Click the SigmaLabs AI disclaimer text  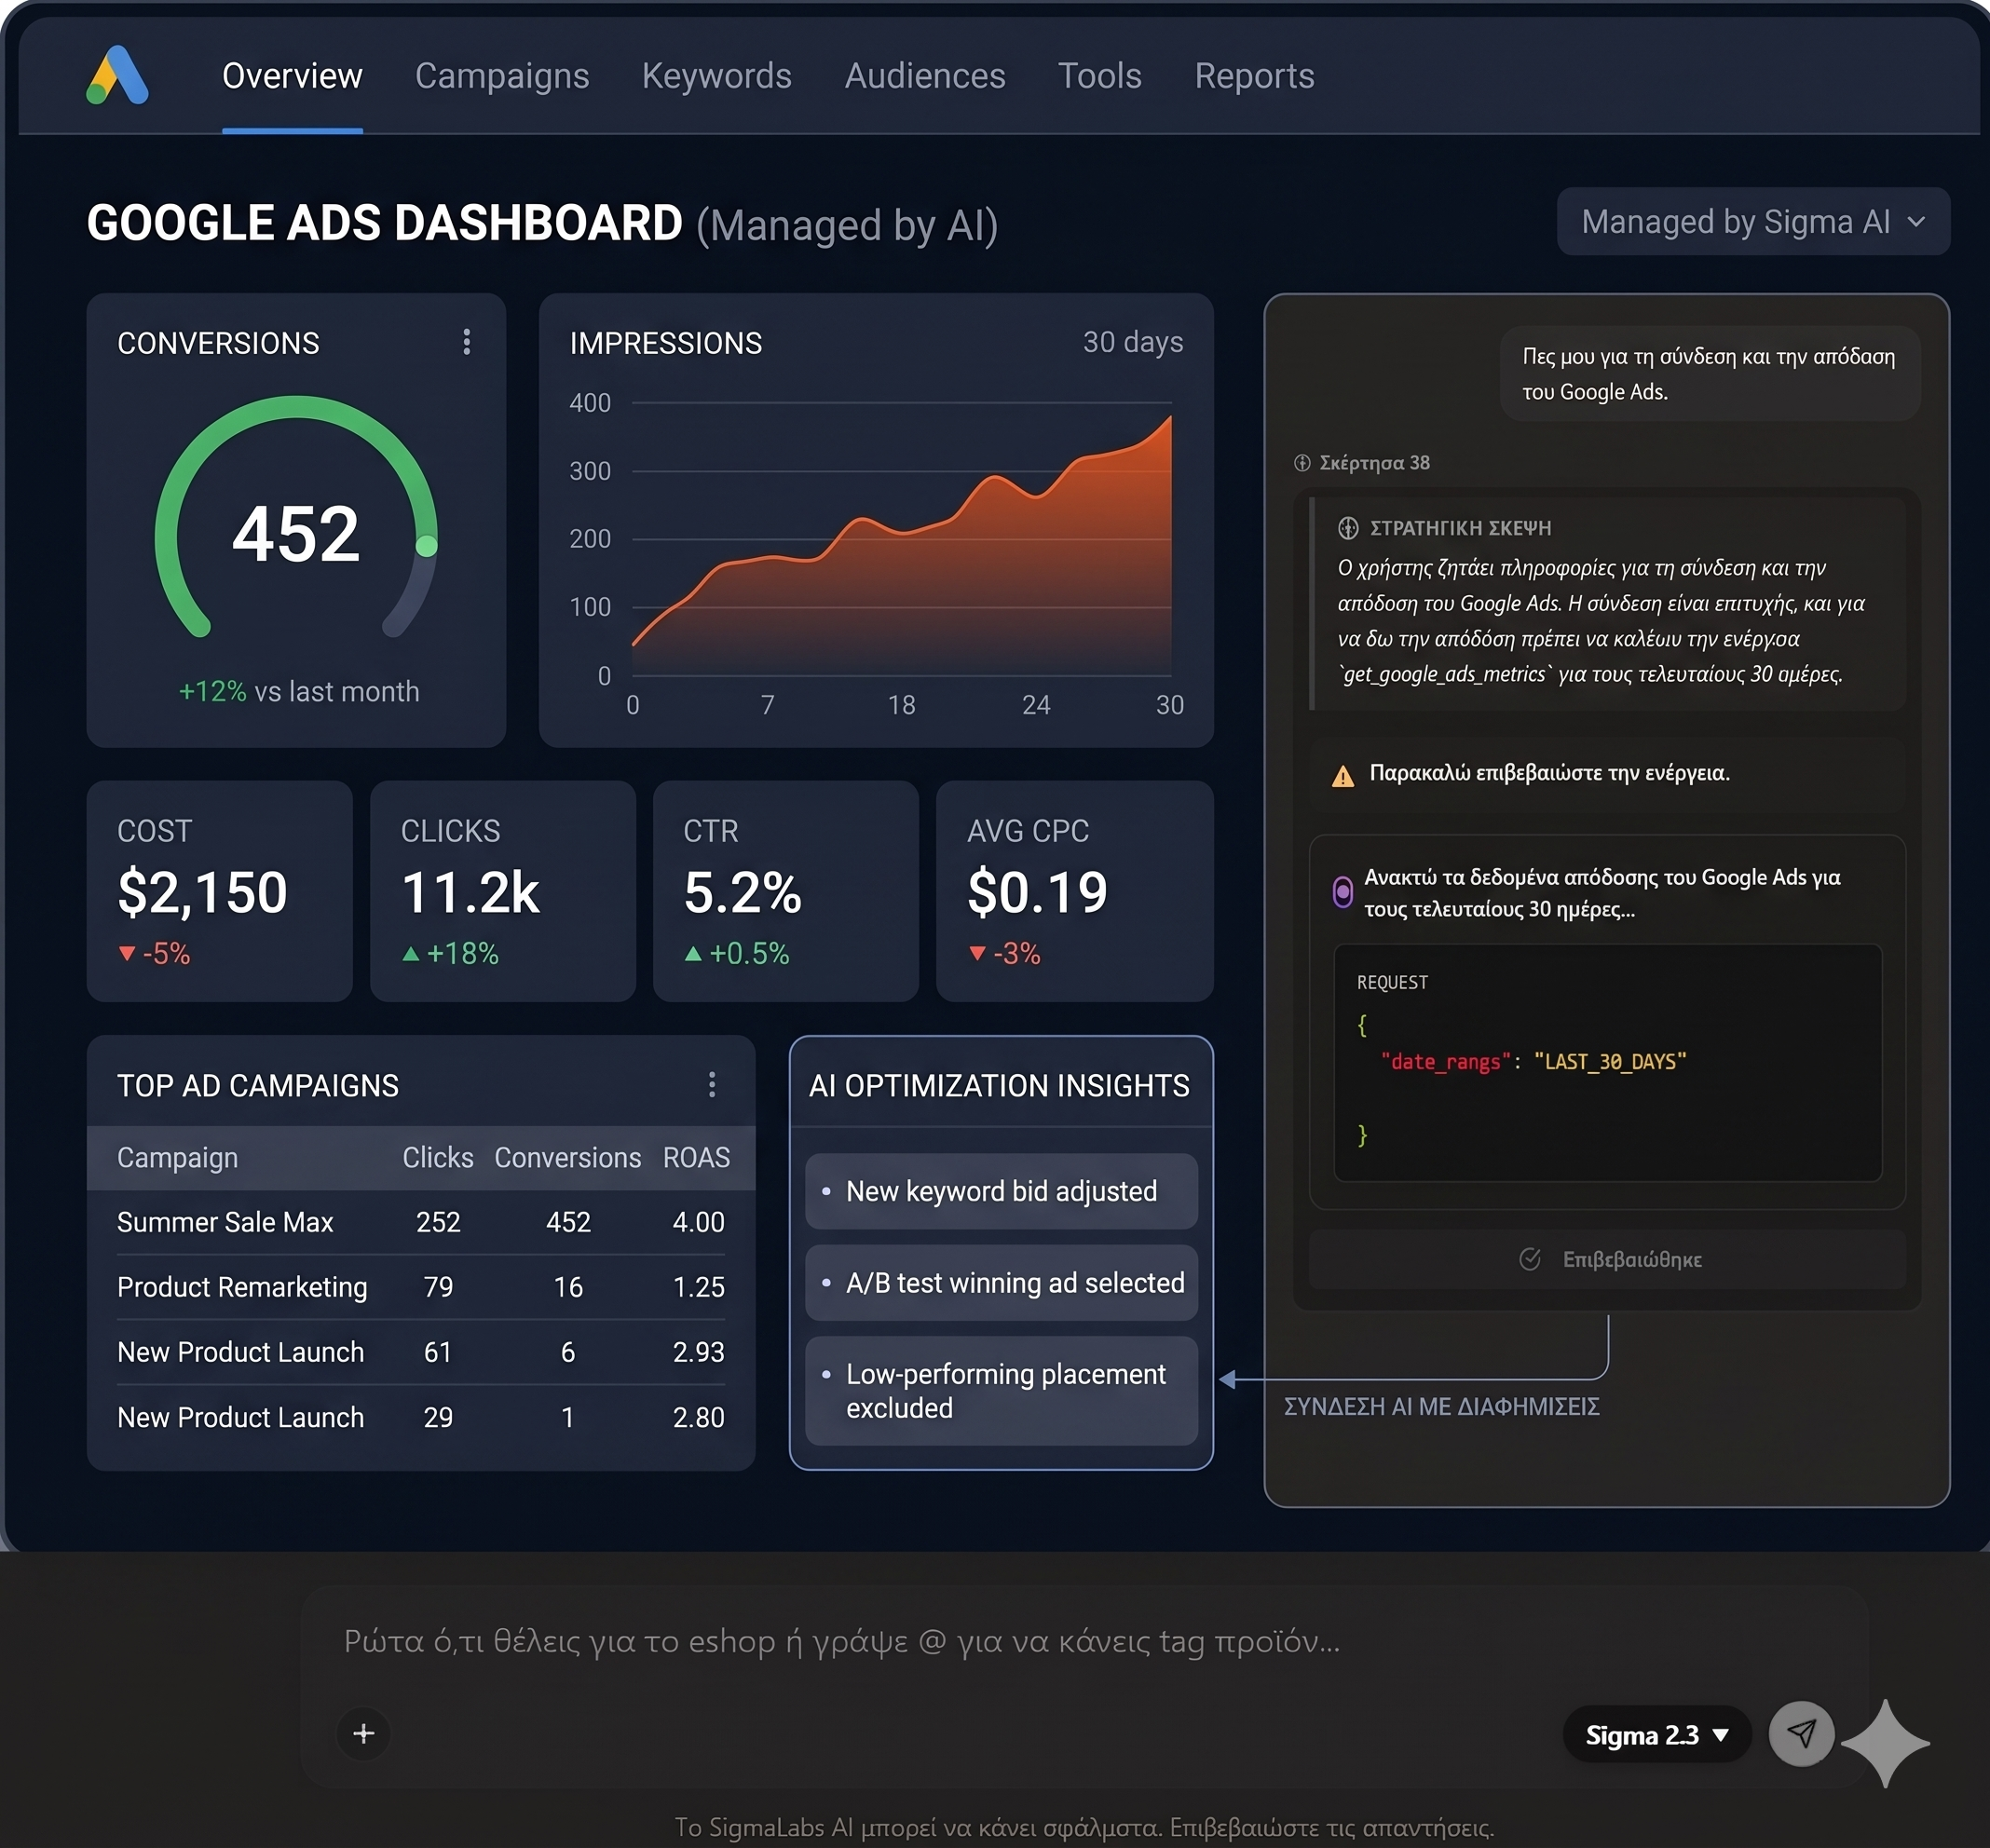(x=1084, y=1827)
